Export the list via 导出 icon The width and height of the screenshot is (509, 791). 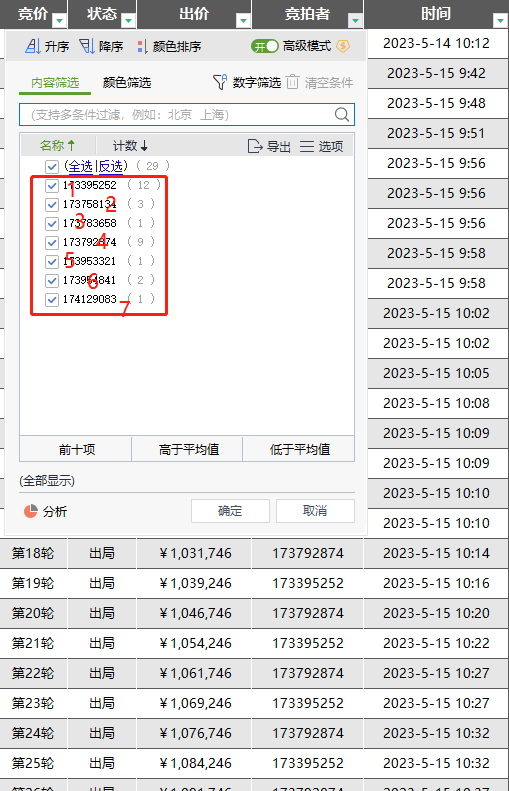coord(255,146)
